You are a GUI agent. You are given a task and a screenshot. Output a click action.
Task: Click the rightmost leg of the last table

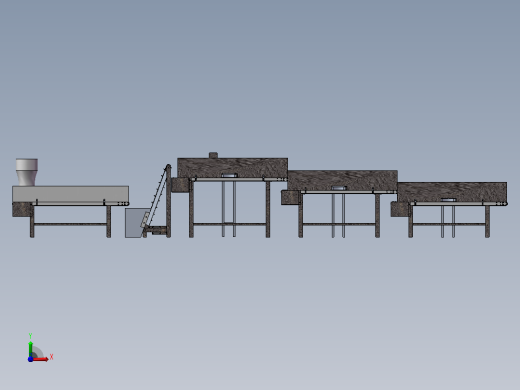point(487,221)
